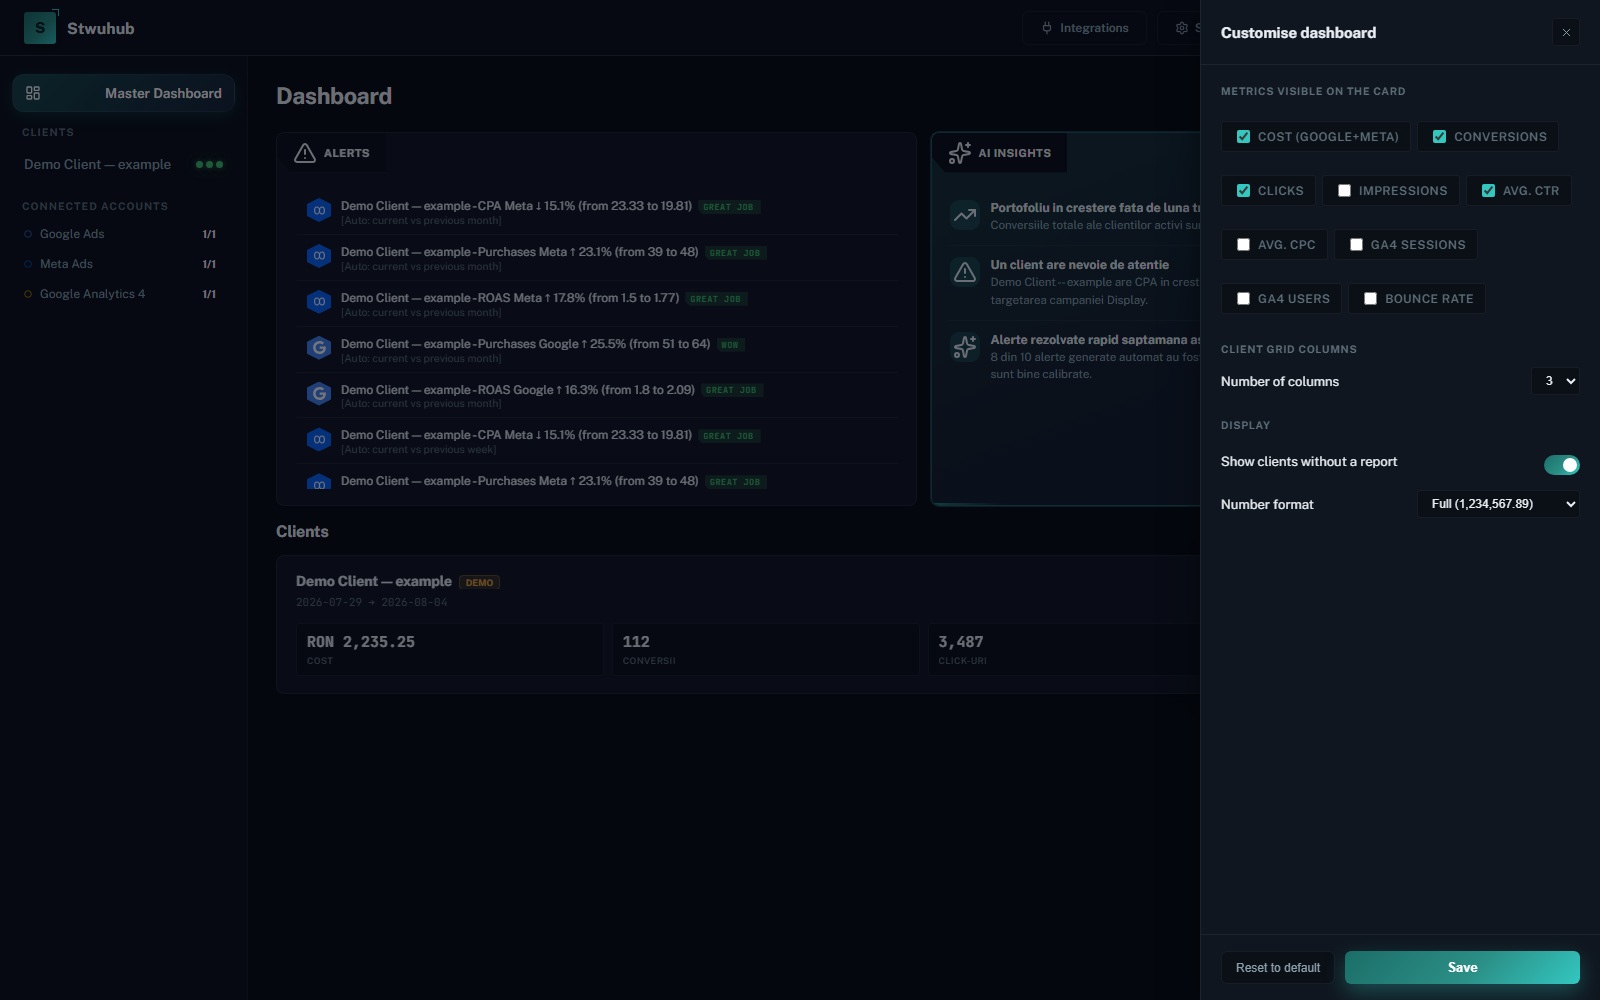Click the DEMO badge on client card
Image resolution: width=1600 pixels, height=1000 pixels.
tap(479, 582)
